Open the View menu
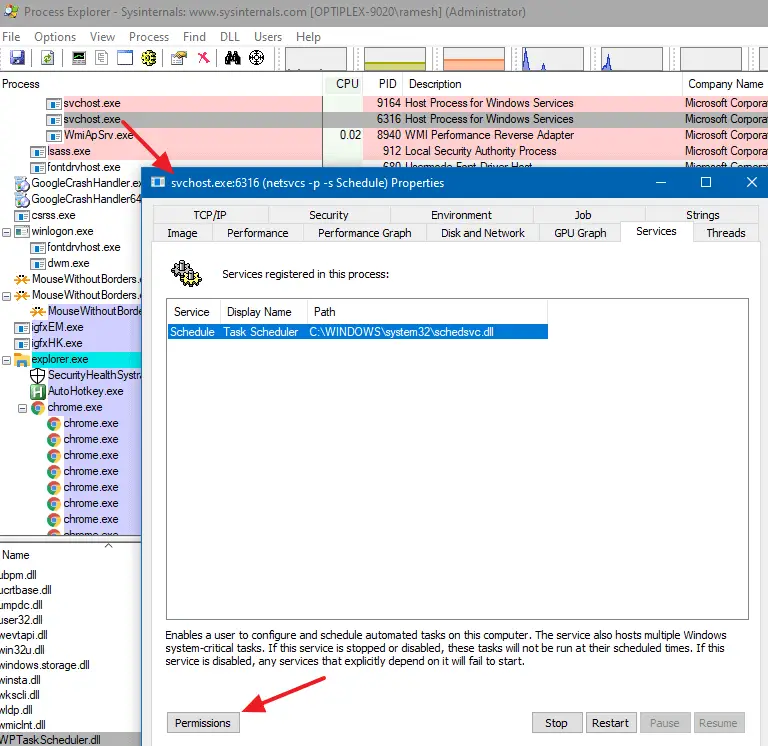Screen dimensions: 768x746 (102, 37)
